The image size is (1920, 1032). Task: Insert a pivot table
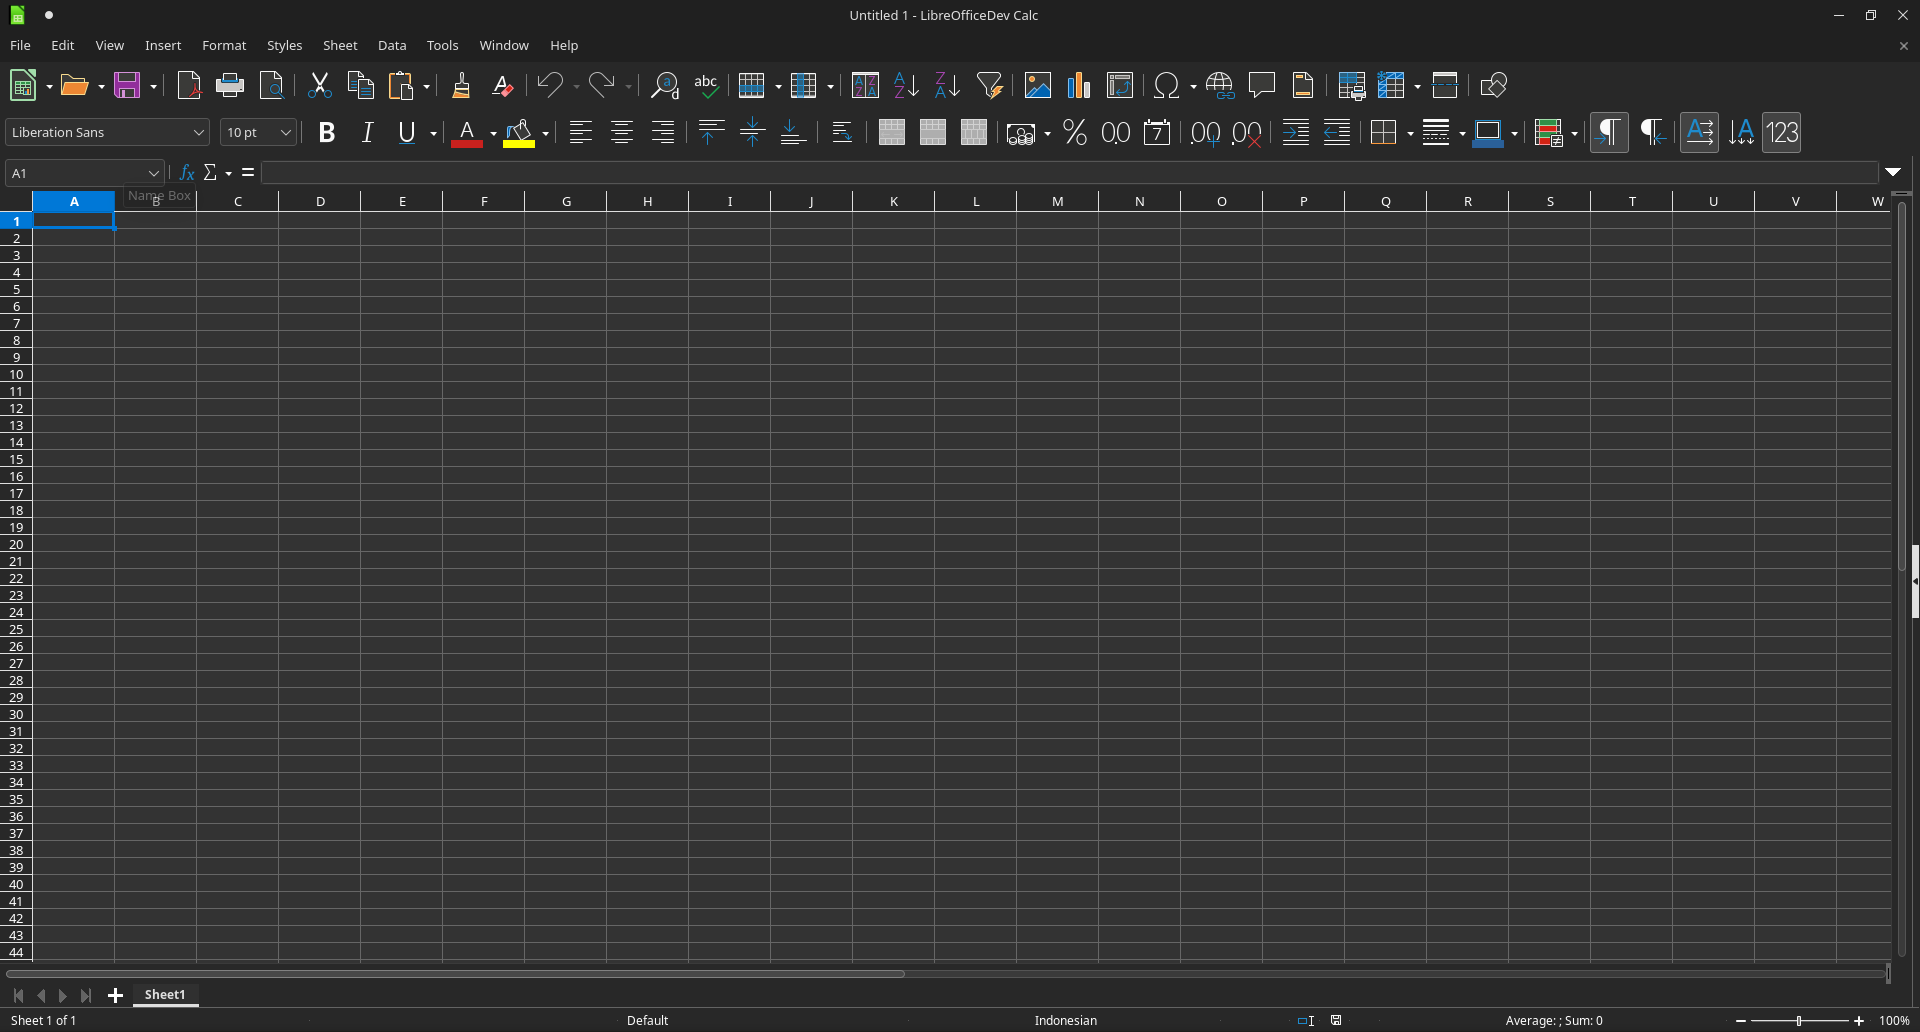click(x=1120, y=85)
